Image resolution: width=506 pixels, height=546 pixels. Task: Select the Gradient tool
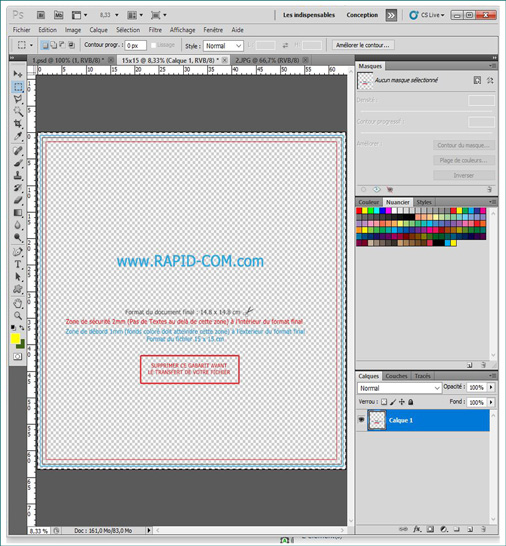[x=17, y=213]
